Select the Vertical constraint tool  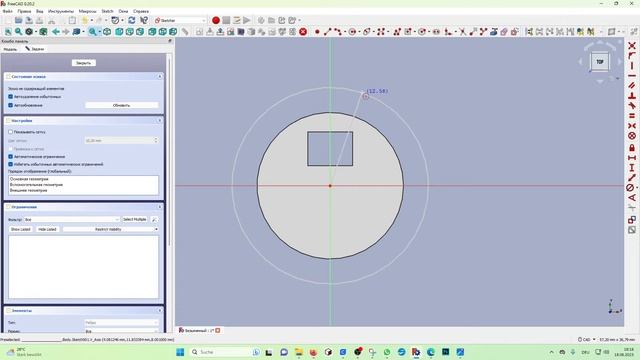coord(632,66)
